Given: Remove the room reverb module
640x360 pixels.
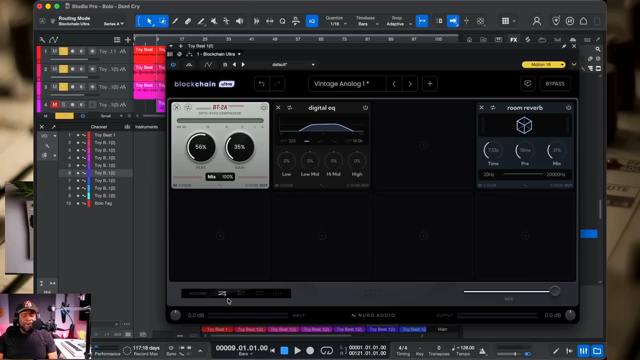Looking at the screenshot, I should [x=481, y=108].
